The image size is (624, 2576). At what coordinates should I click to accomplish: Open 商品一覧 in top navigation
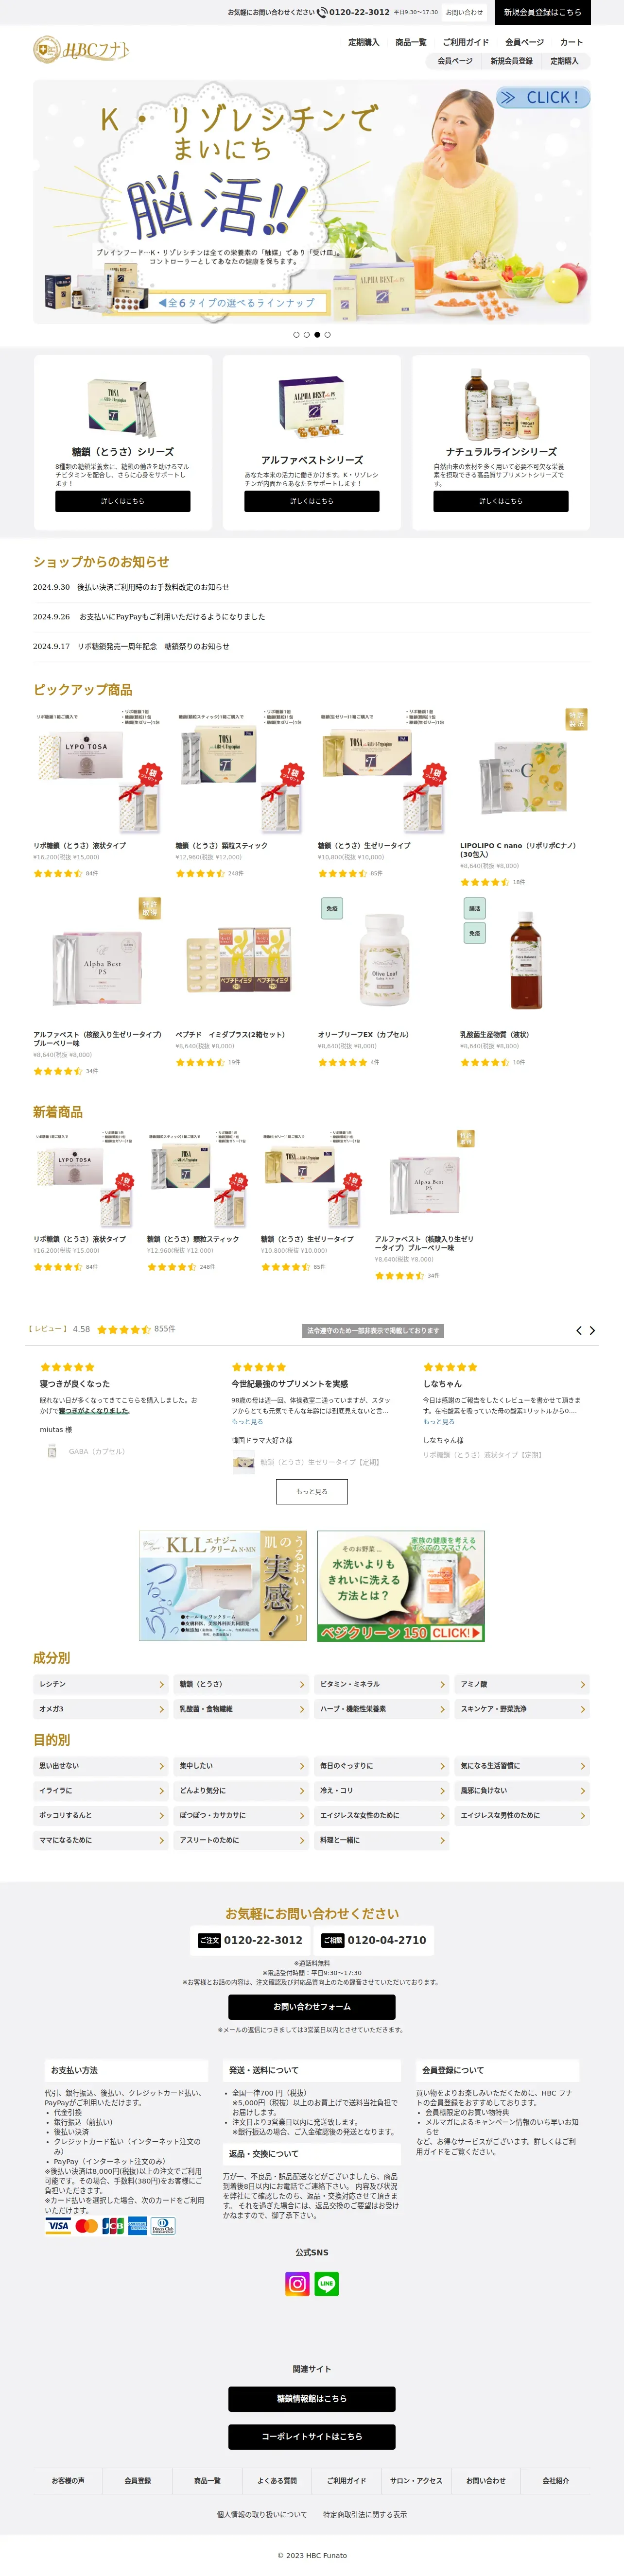click(x=411, y=42)
